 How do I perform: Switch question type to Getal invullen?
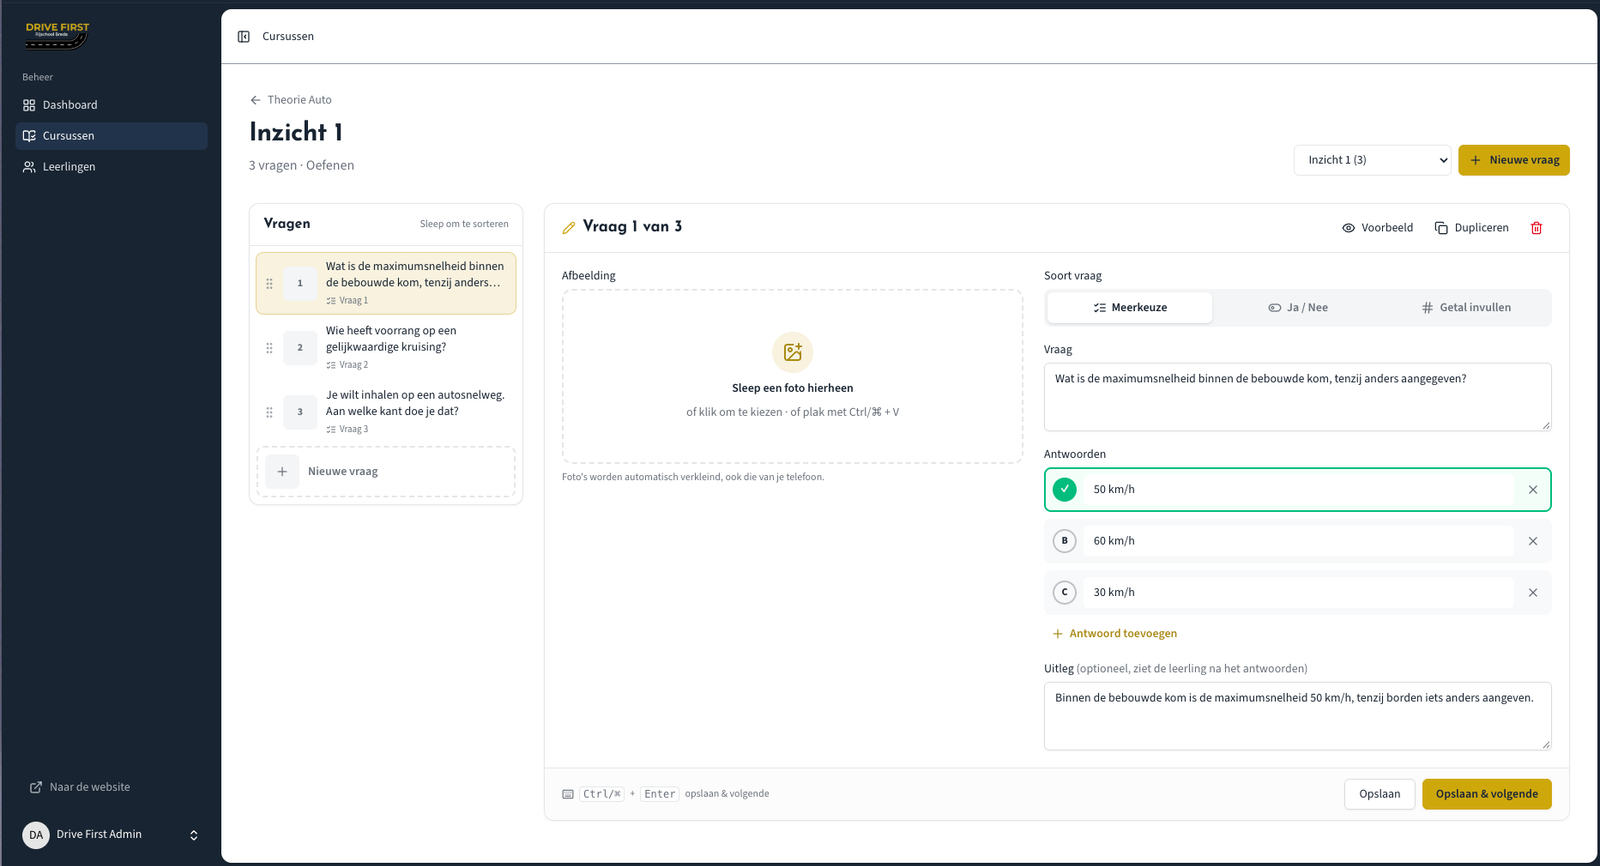1466,308
